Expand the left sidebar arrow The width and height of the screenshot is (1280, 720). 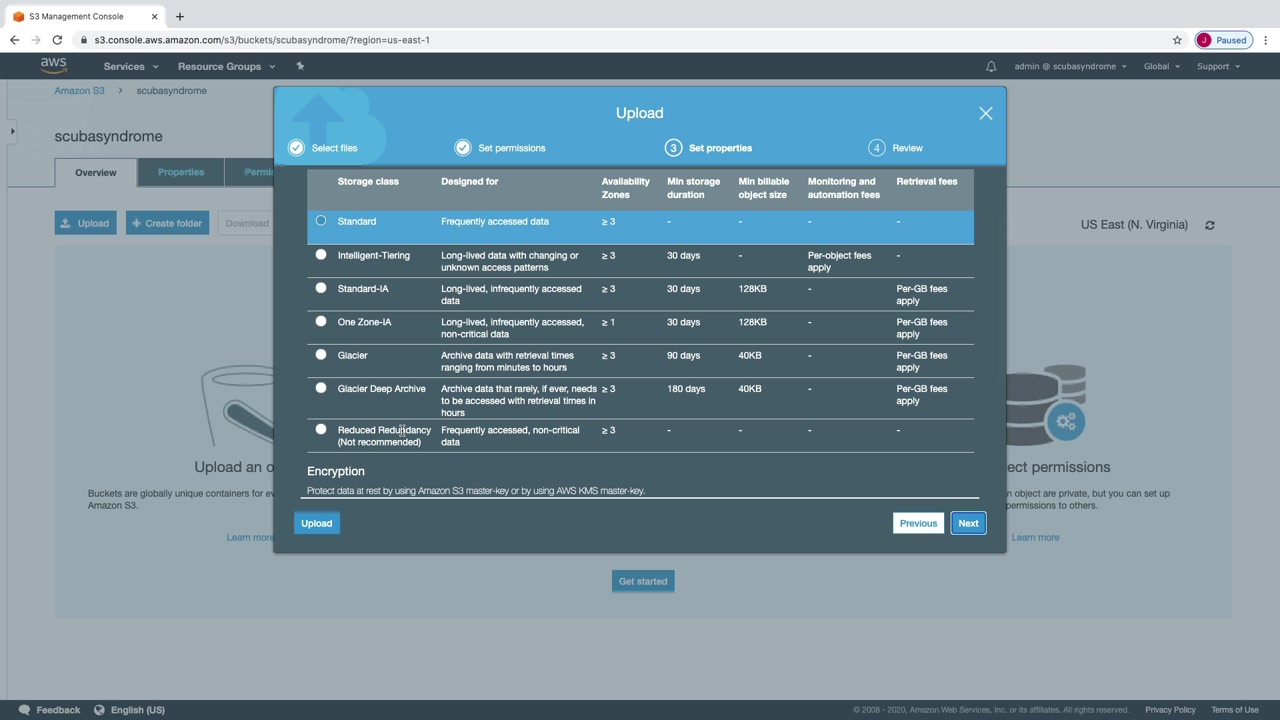(x=12, y=131)
